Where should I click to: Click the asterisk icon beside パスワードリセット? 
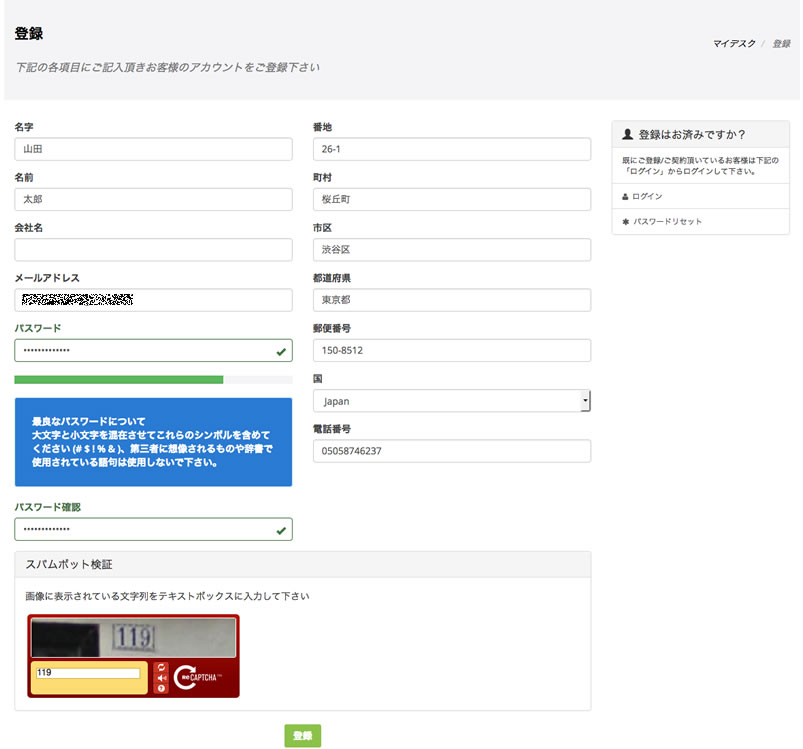point(626,221)
